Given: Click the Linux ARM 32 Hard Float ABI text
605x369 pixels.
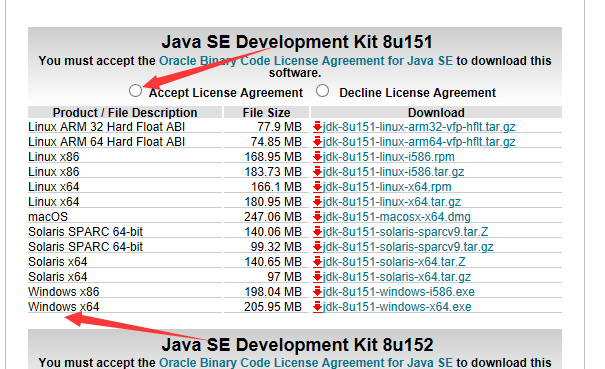Looking at the screenshot, I should 106,127.
